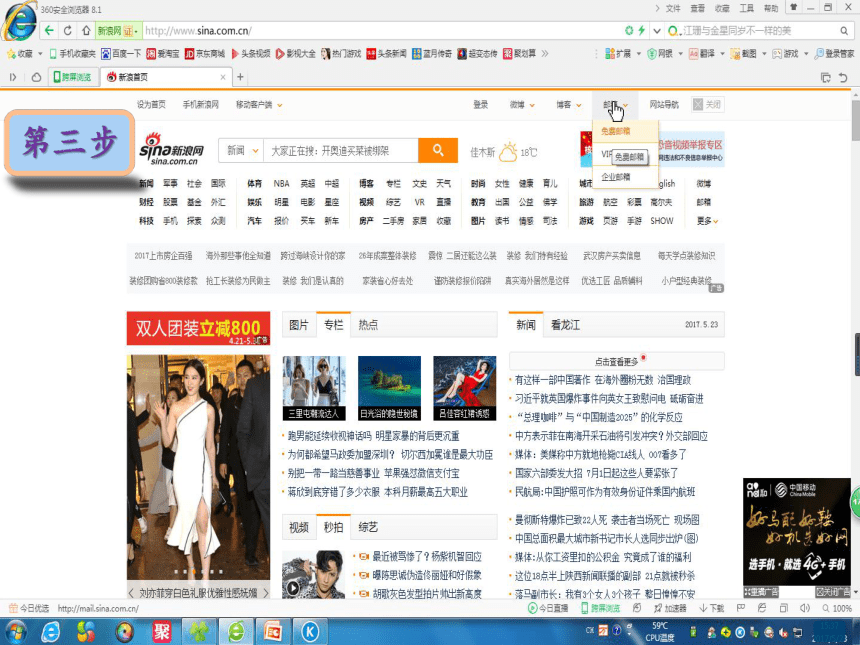Click the 100% zoom control

837,608
